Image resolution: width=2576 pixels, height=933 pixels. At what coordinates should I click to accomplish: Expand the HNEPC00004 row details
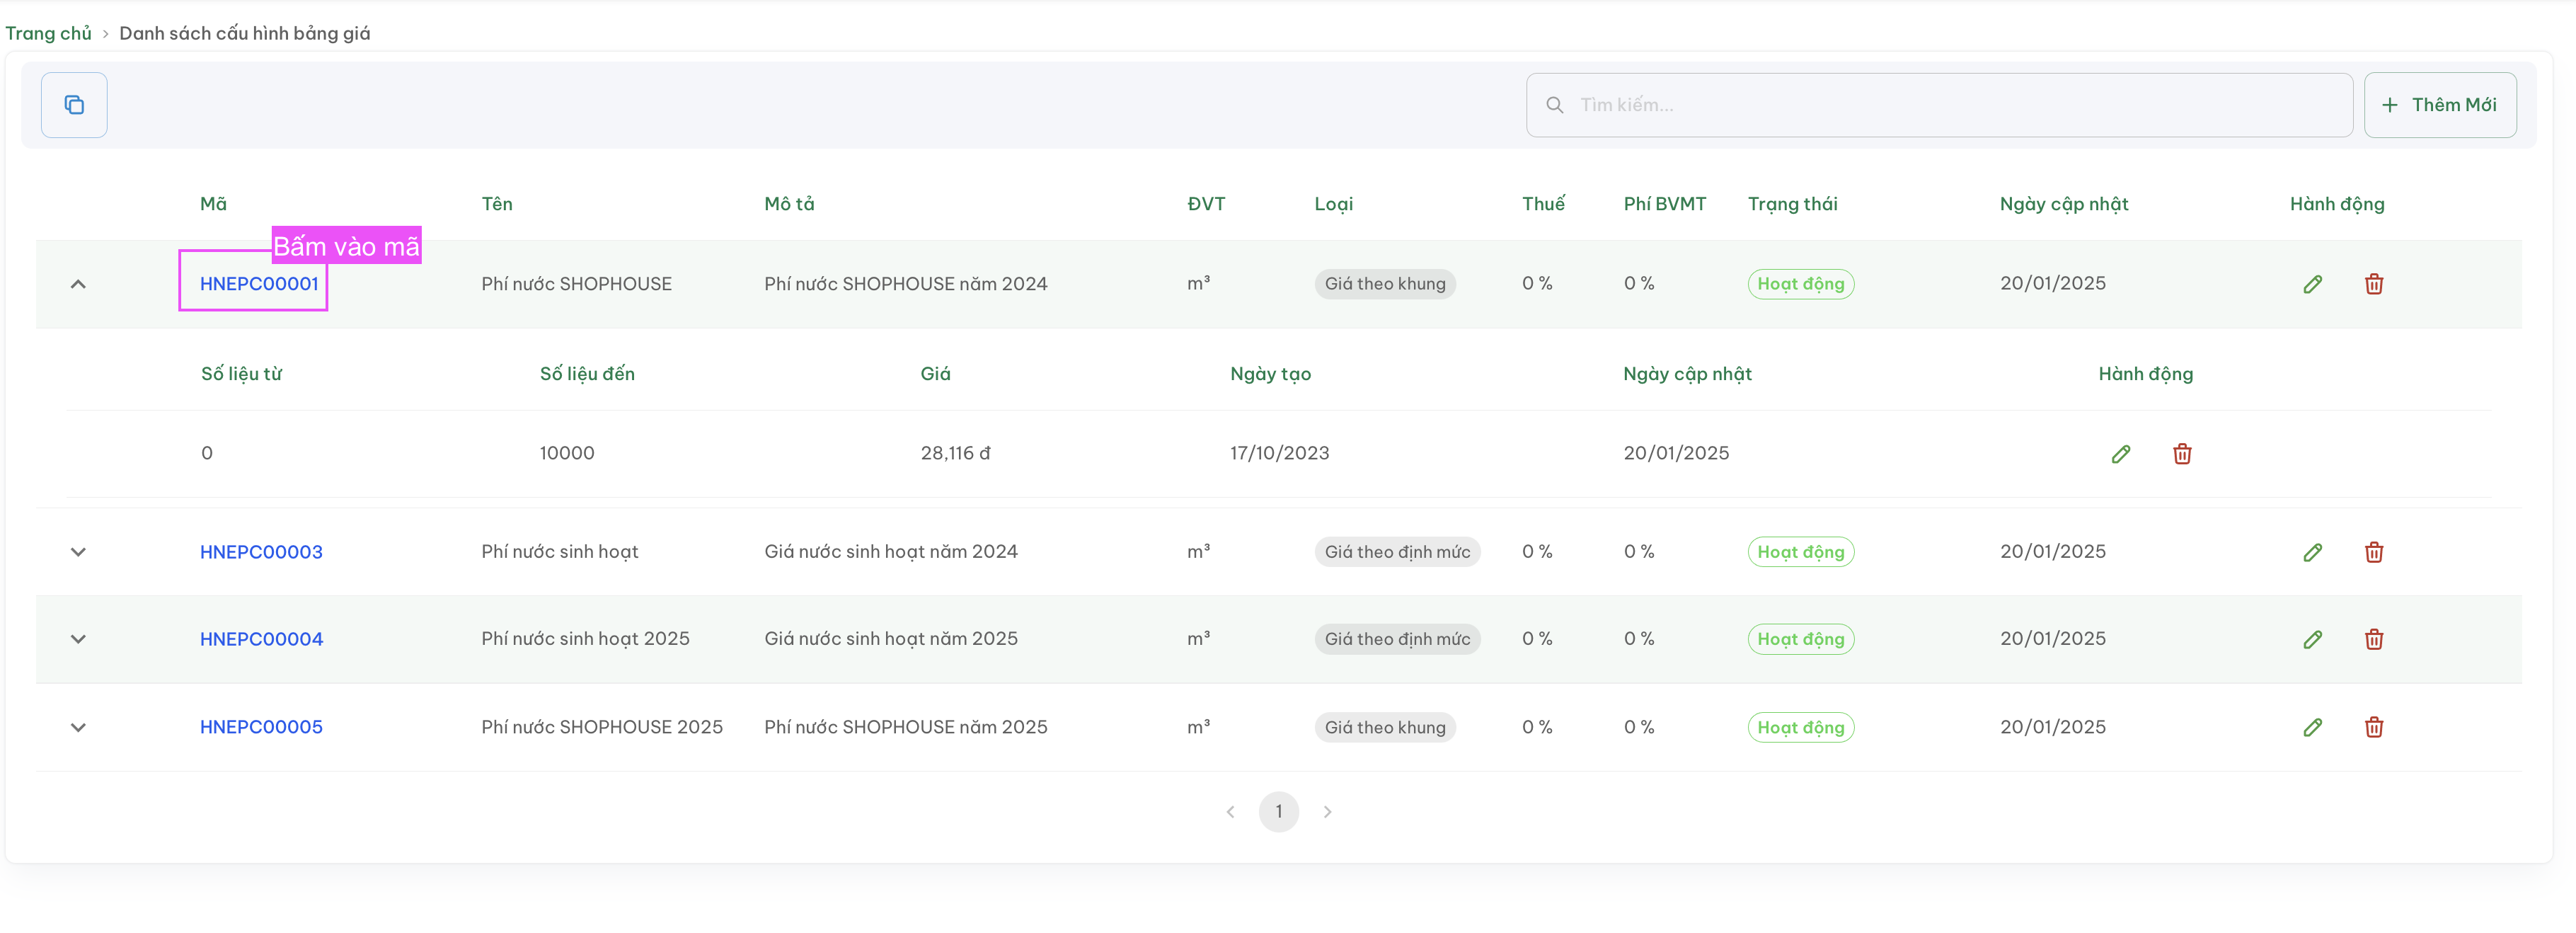click(78, 639)
